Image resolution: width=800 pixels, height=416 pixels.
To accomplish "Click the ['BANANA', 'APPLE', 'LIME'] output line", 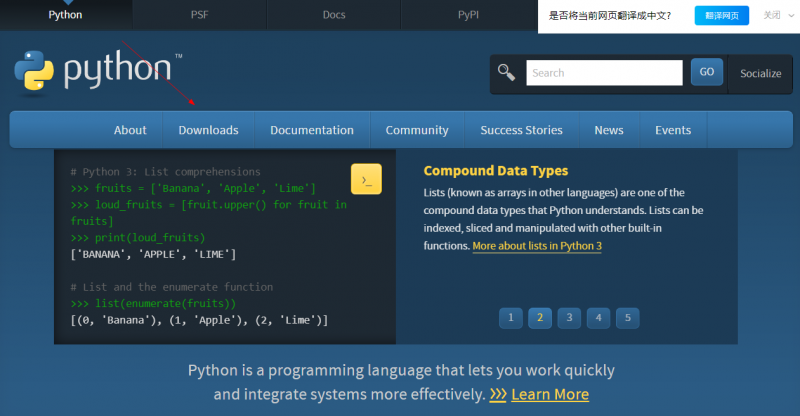I will point(153,254).
